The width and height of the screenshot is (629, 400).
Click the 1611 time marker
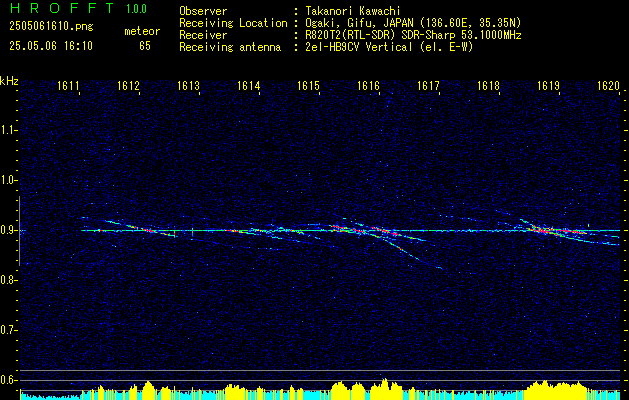pyautogui.click(x=68, y=86)
